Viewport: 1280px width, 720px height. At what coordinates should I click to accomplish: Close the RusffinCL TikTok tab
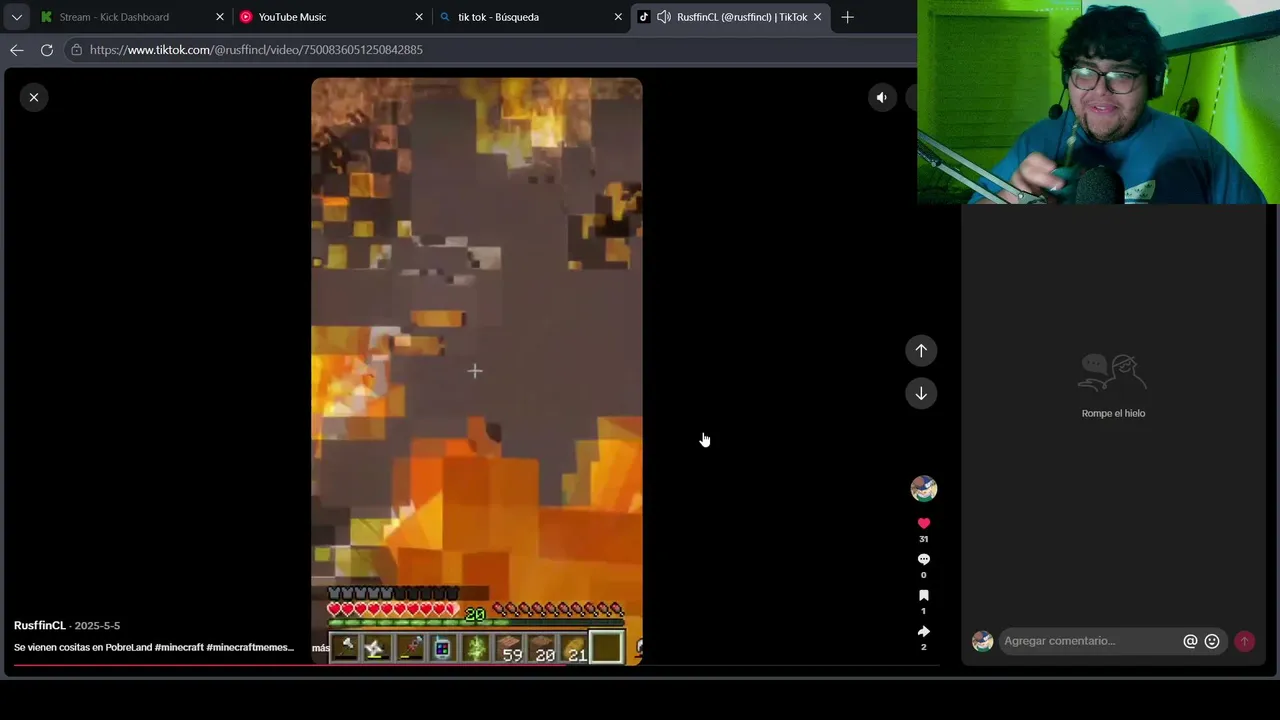point(817,17)
